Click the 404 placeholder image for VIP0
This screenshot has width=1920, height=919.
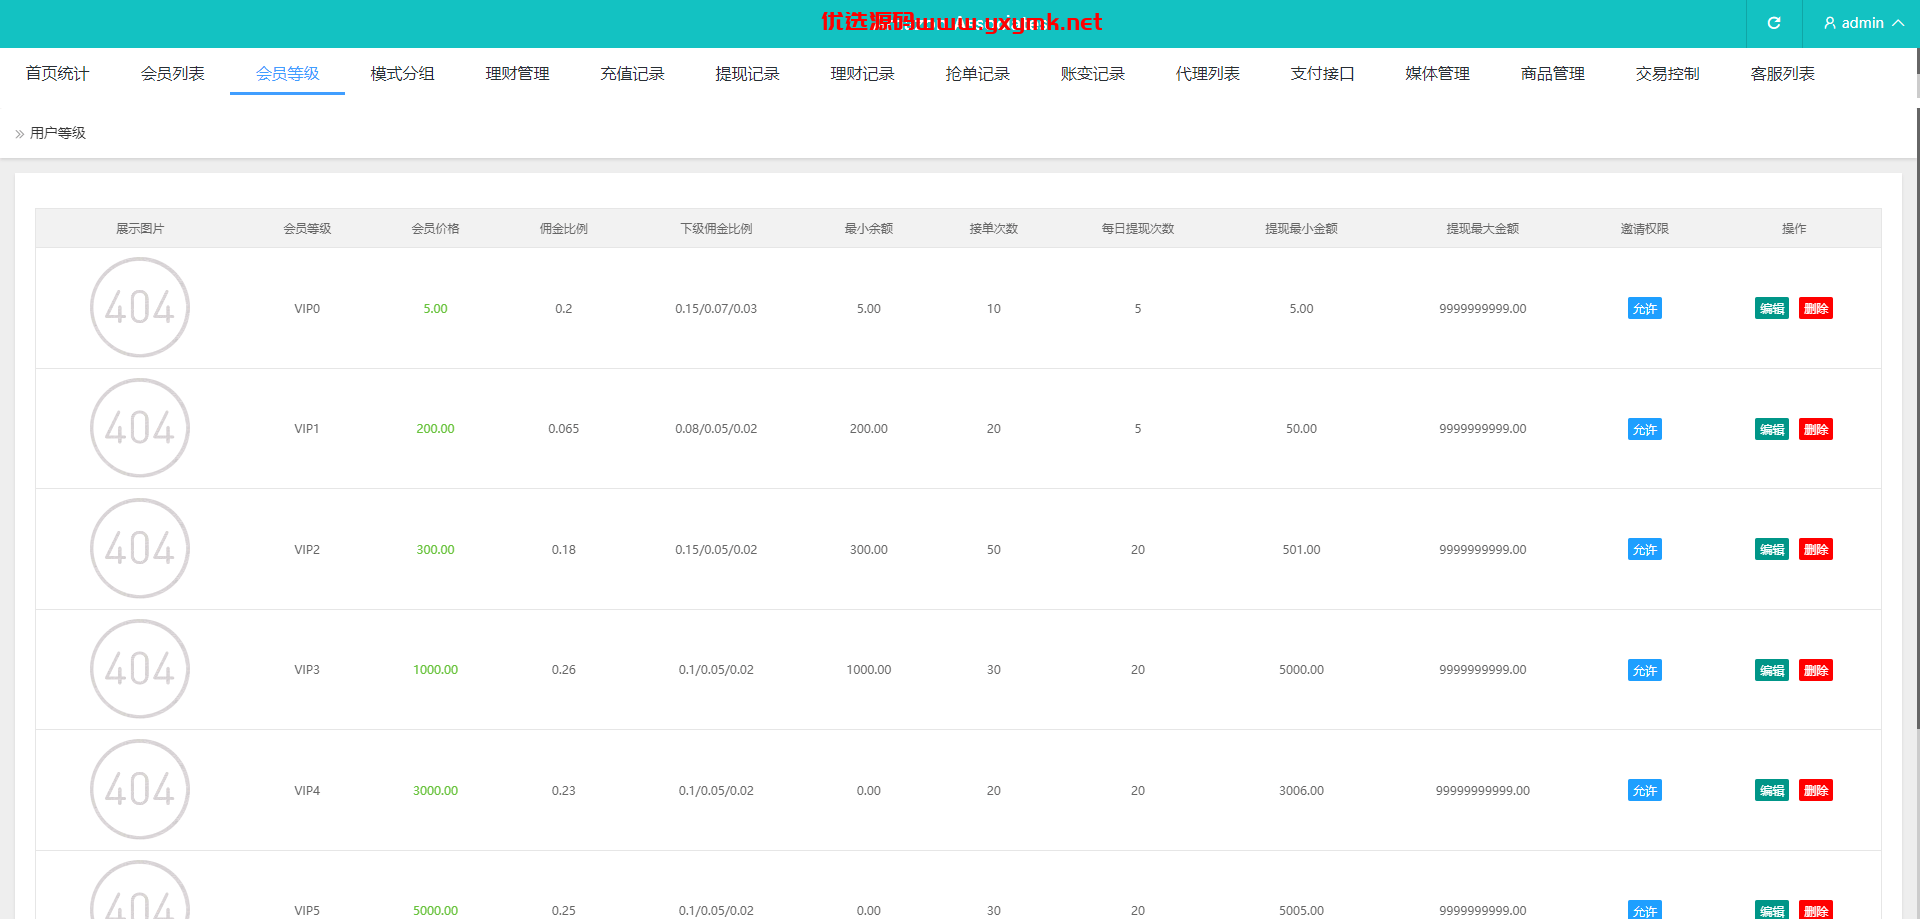[140, 307]
